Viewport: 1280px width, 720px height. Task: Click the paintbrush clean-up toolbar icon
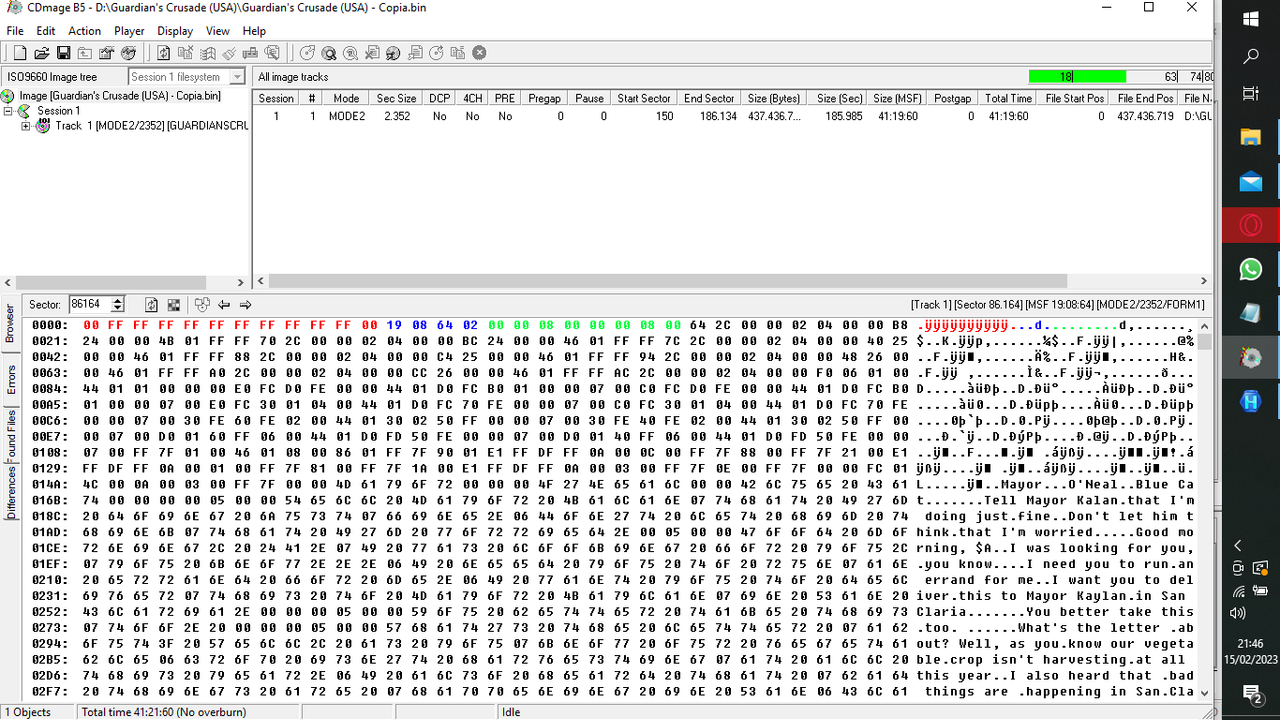[229, 53]
